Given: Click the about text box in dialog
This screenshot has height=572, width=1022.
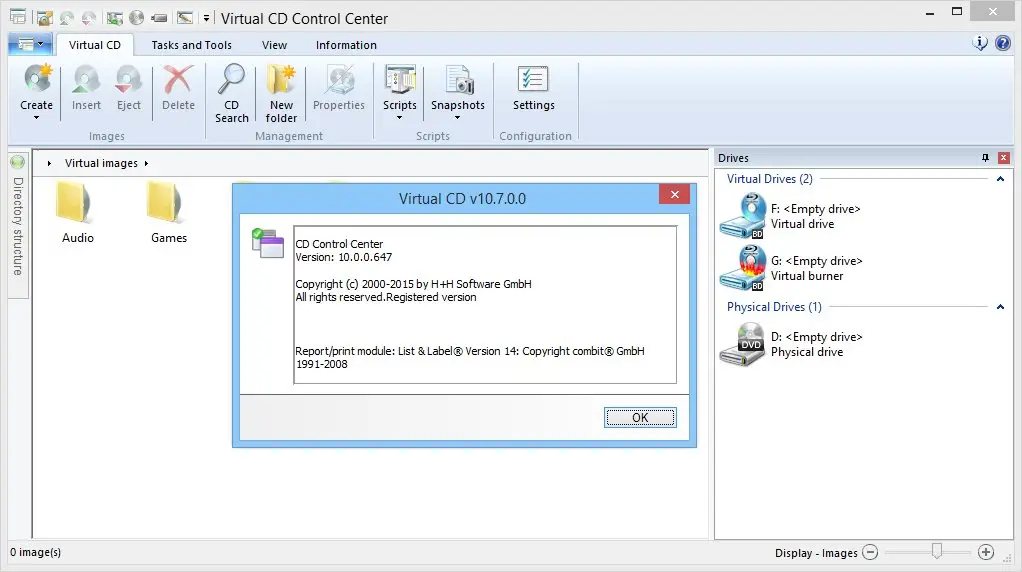Looking at the screenshot, I should pyautogui.click(x=485, y=304).
